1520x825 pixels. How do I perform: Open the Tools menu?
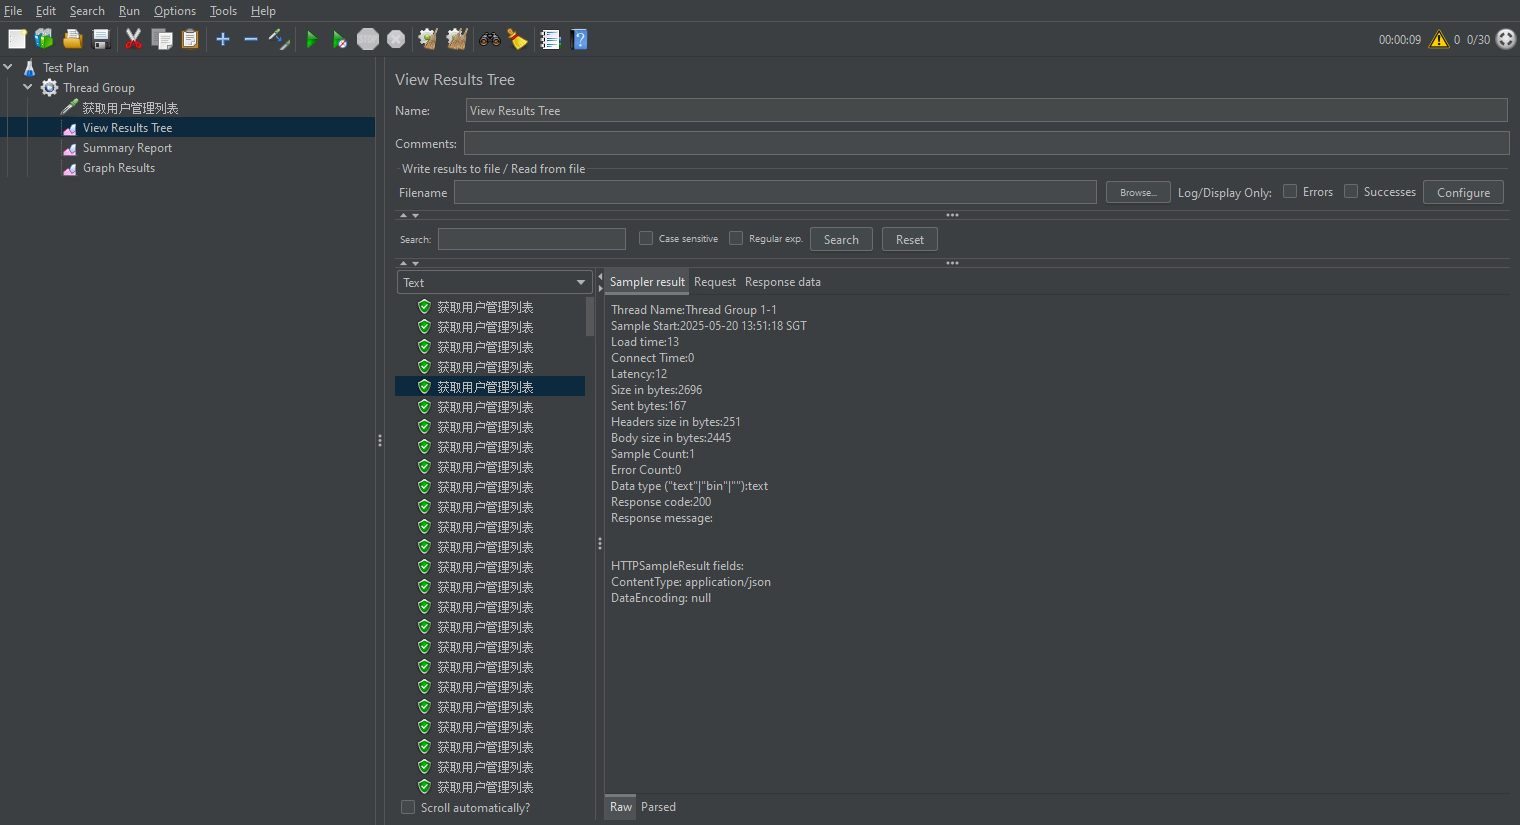pyautogui.click(x=223, y=11)
